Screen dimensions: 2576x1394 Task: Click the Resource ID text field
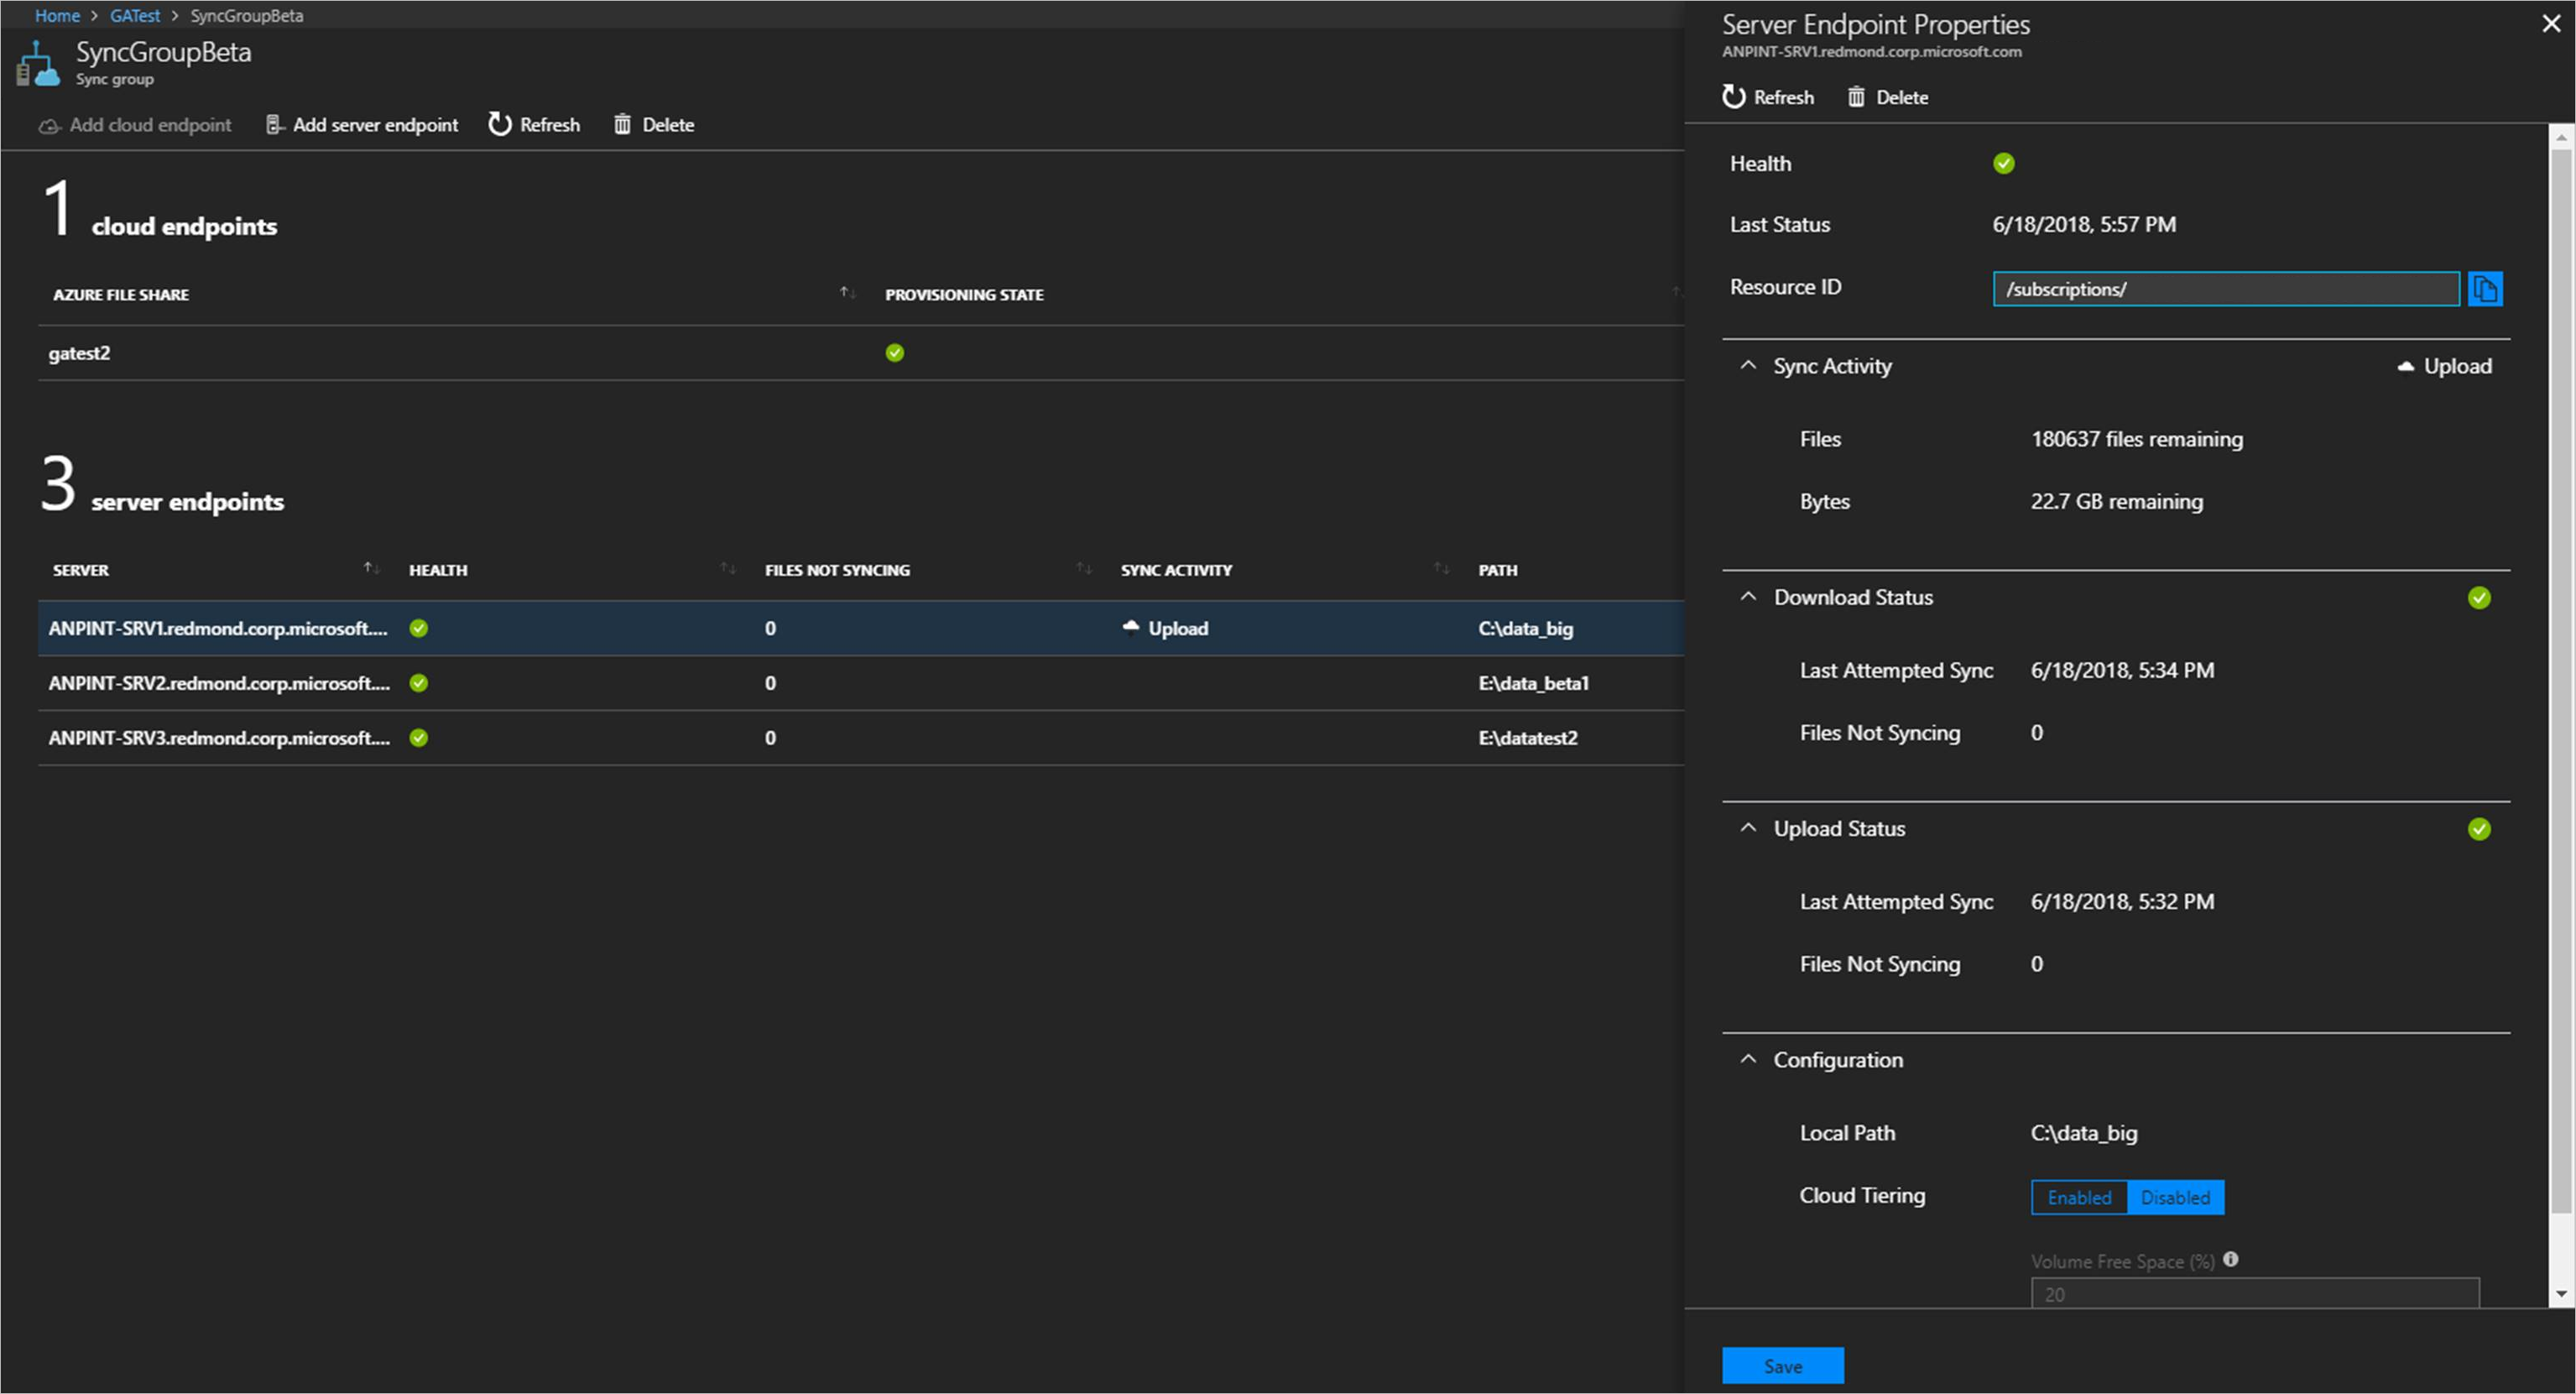tap(2226, 289)
